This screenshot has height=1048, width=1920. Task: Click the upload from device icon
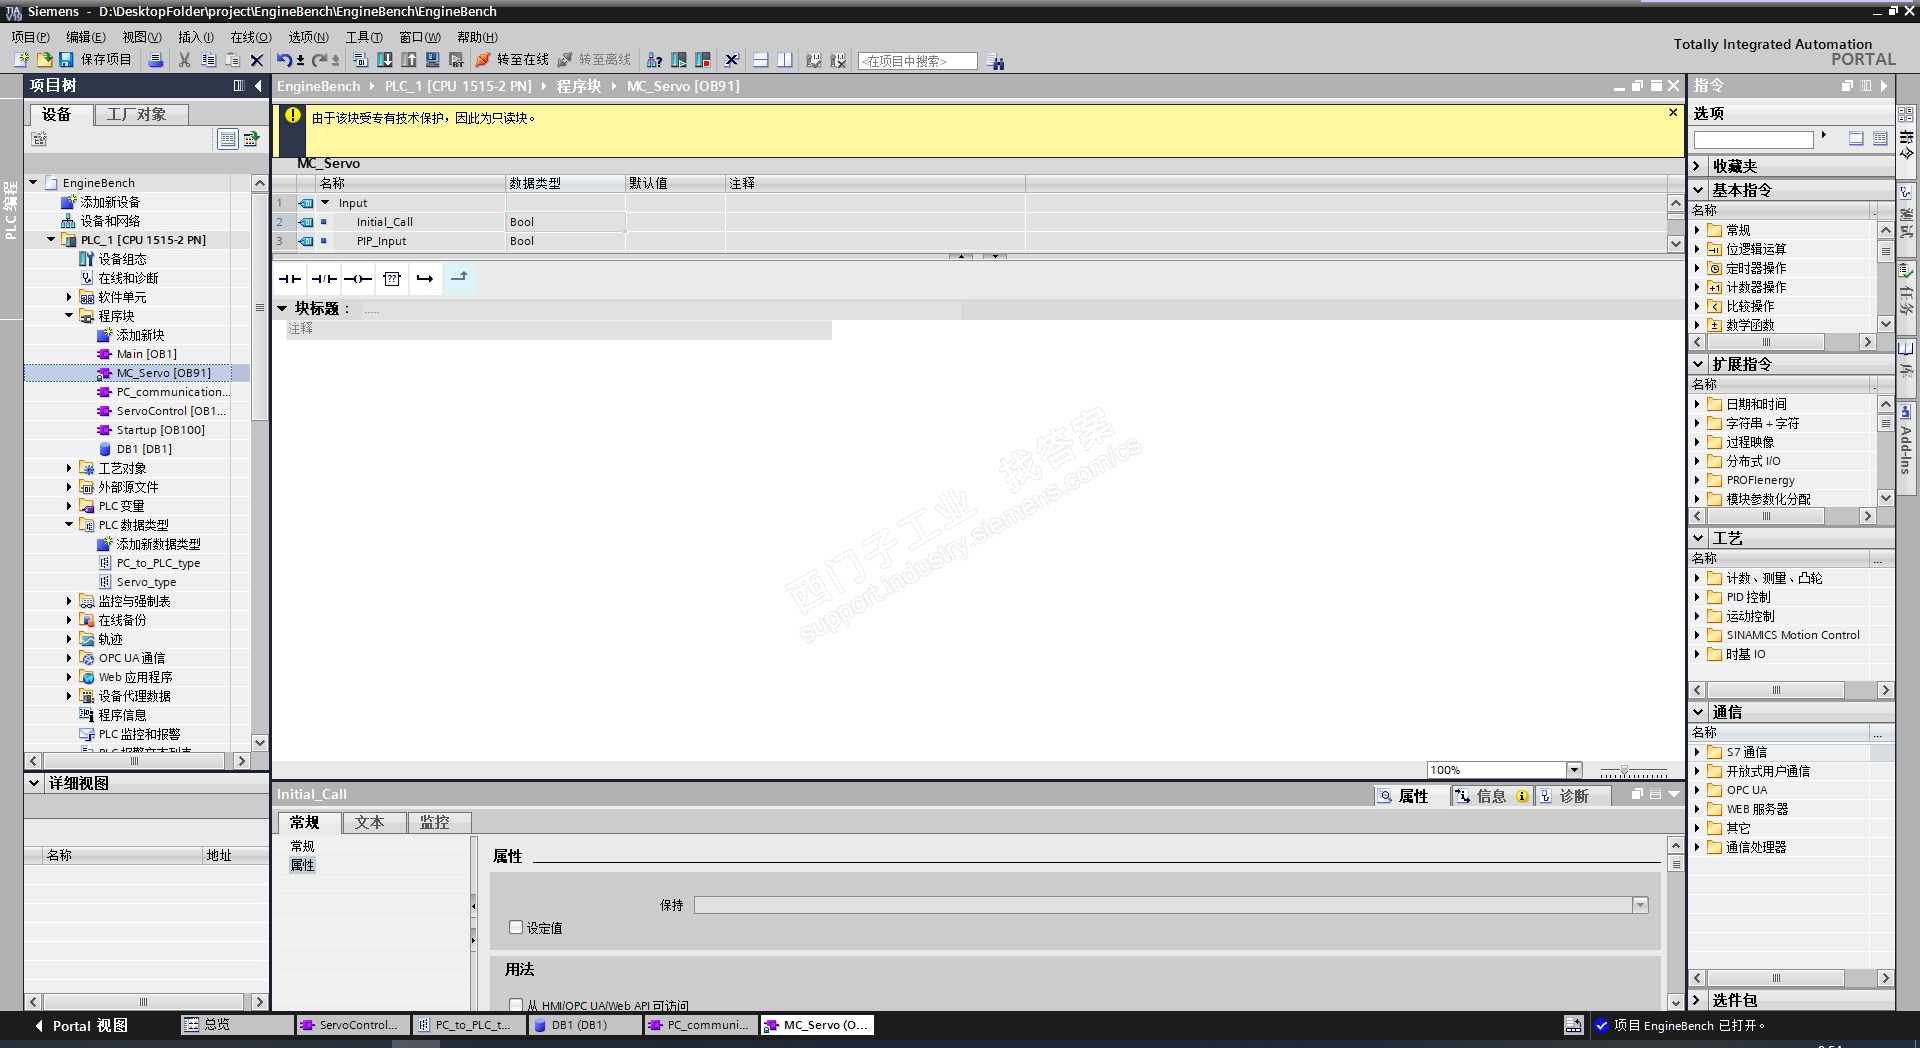click(x=409, y=60)
